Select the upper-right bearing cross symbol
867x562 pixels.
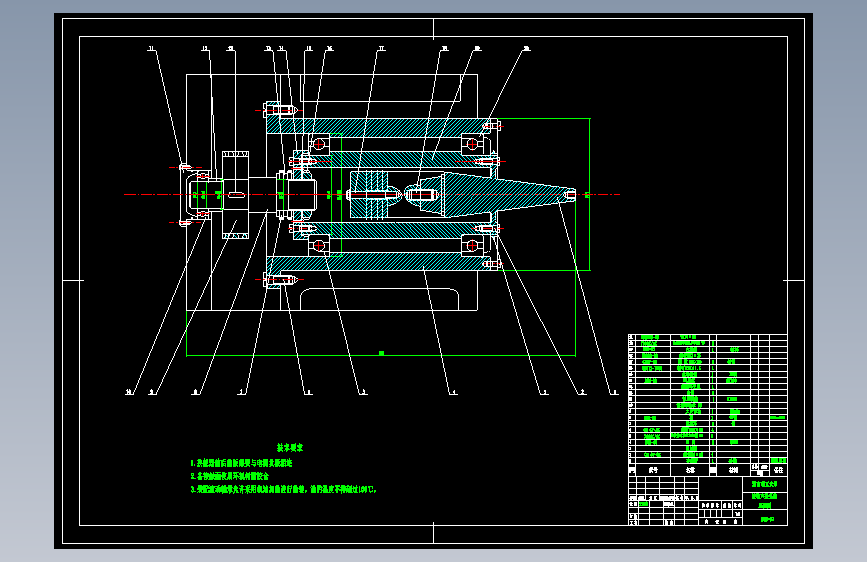pyautogui.click(x=472, y=144)
